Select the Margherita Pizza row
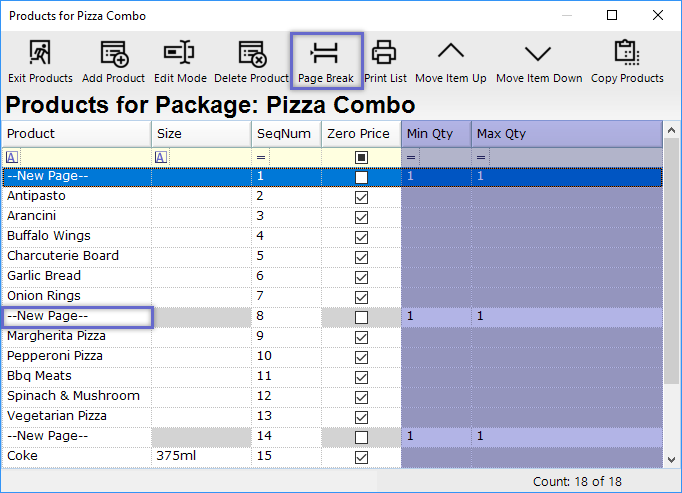This screenshot has width=682, height=493. pyautogui.click(x=77, y=336)
